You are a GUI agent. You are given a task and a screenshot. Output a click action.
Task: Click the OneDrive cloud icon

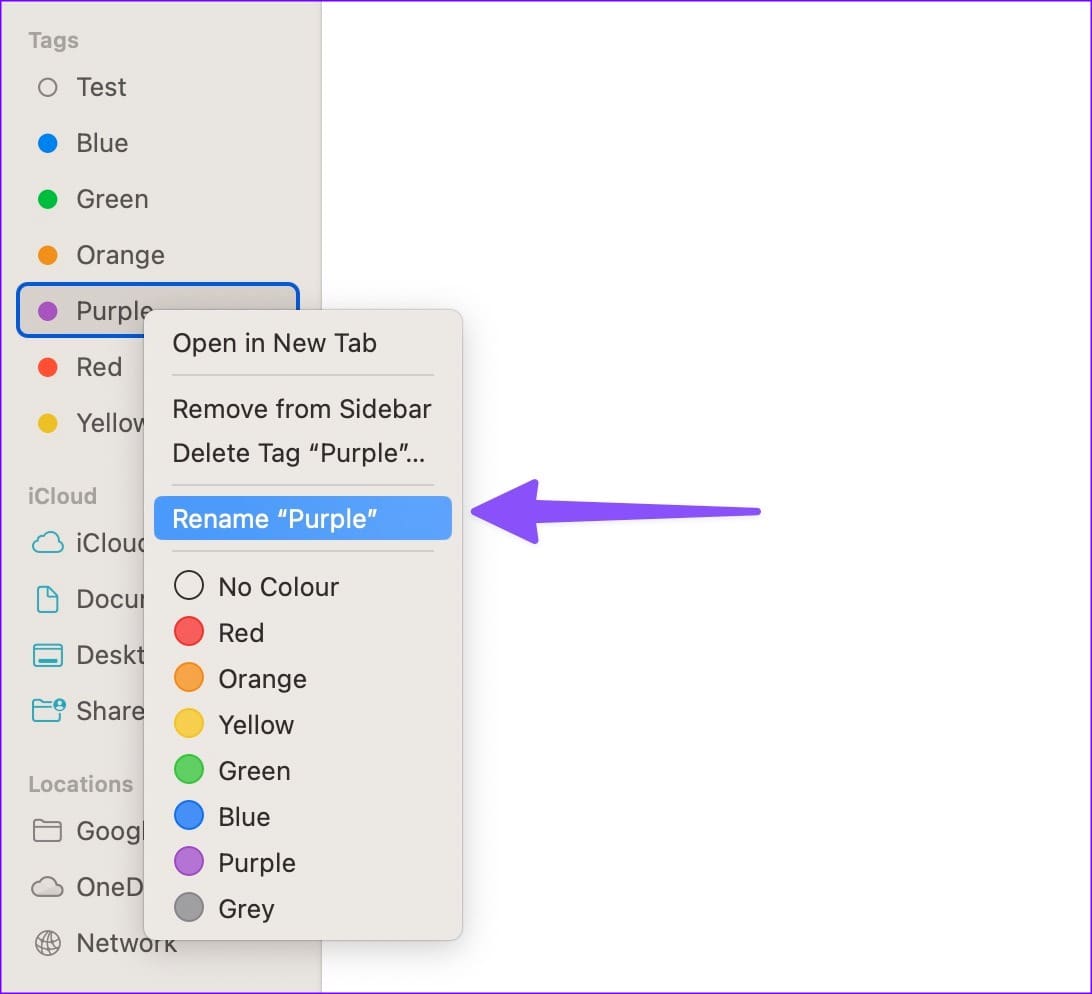pyautogui.click(x=47, y=887)
